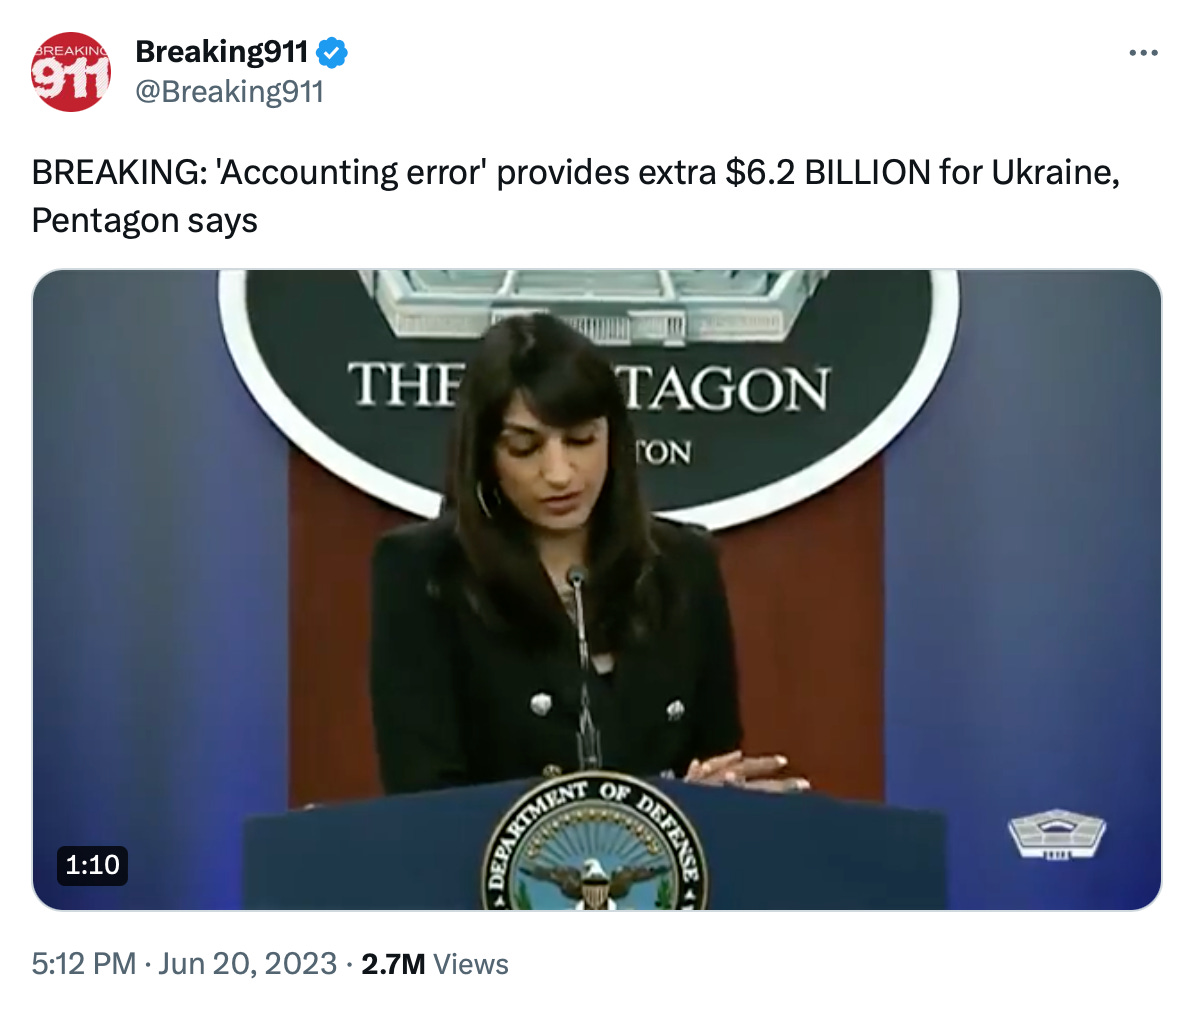Image resolution: width=1178 pixels, height=1014 pixels.
Task: Open the Jun 20, 2023 date link
Action: 248,964
